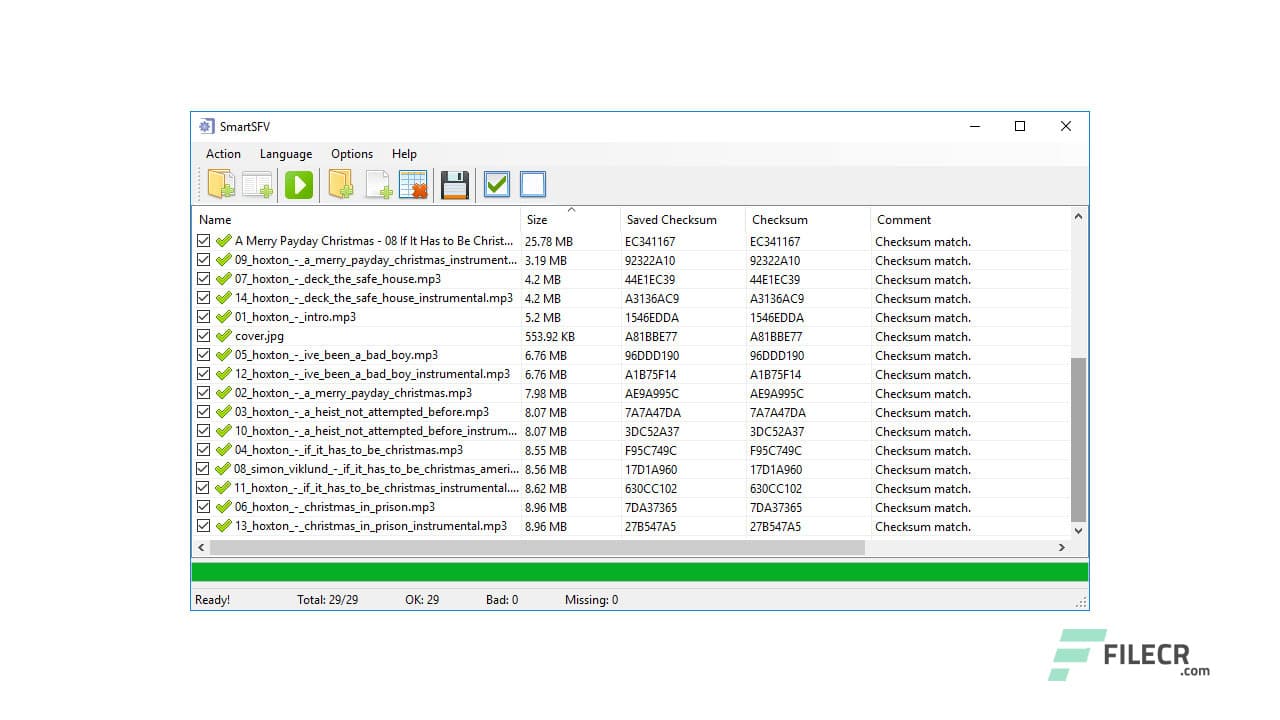This screenshot has width=1280, height=720.
Task: Open the Options menu
Action: pyautogui.click(x=351, y=153)
